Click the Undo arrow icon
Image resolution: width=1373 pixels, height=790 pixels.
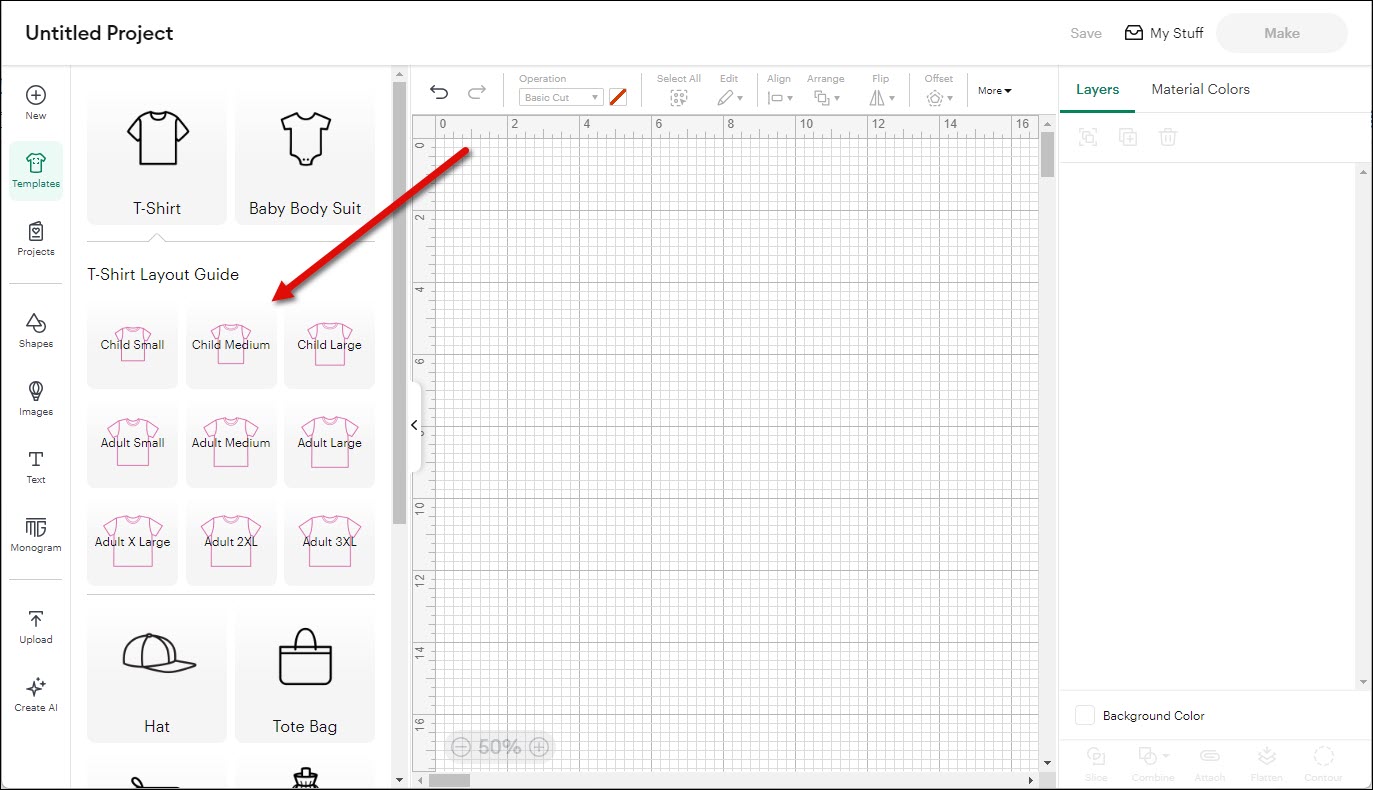click(439, 92)
